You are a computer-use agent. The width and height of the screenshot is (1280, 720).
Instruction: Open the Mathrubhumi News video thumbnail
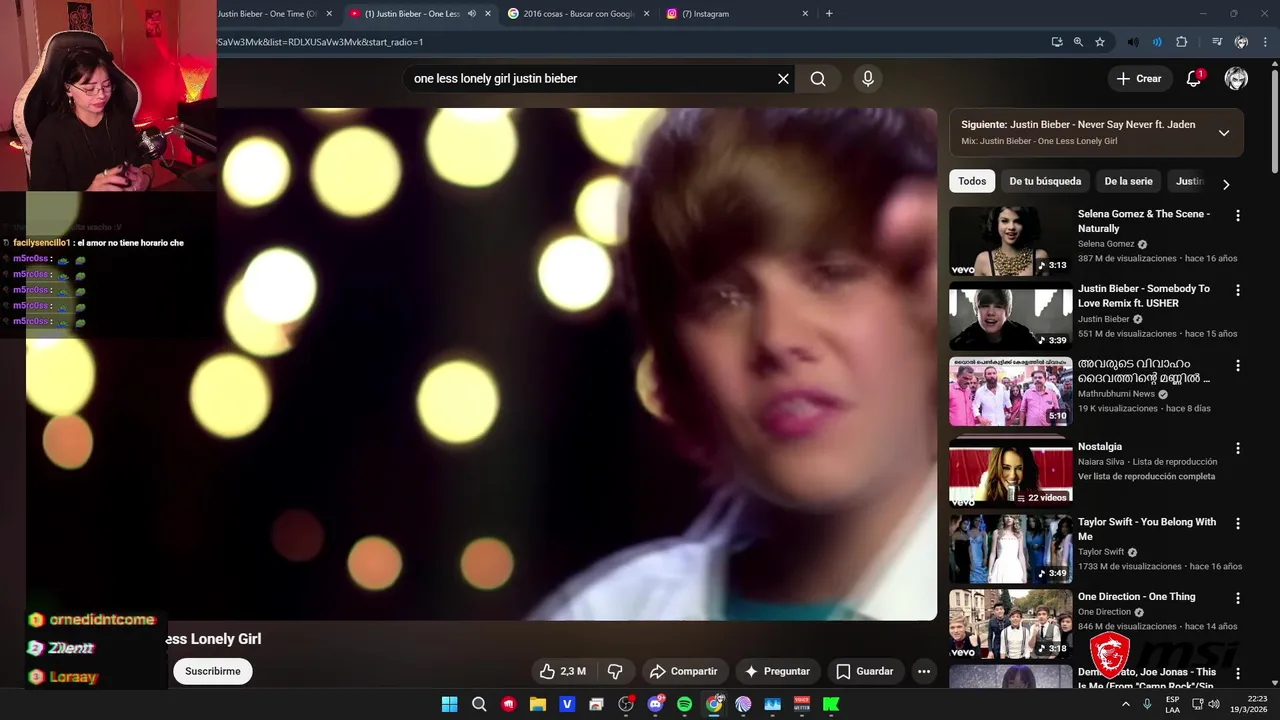pyautogui.click(x=1010, y=391)
